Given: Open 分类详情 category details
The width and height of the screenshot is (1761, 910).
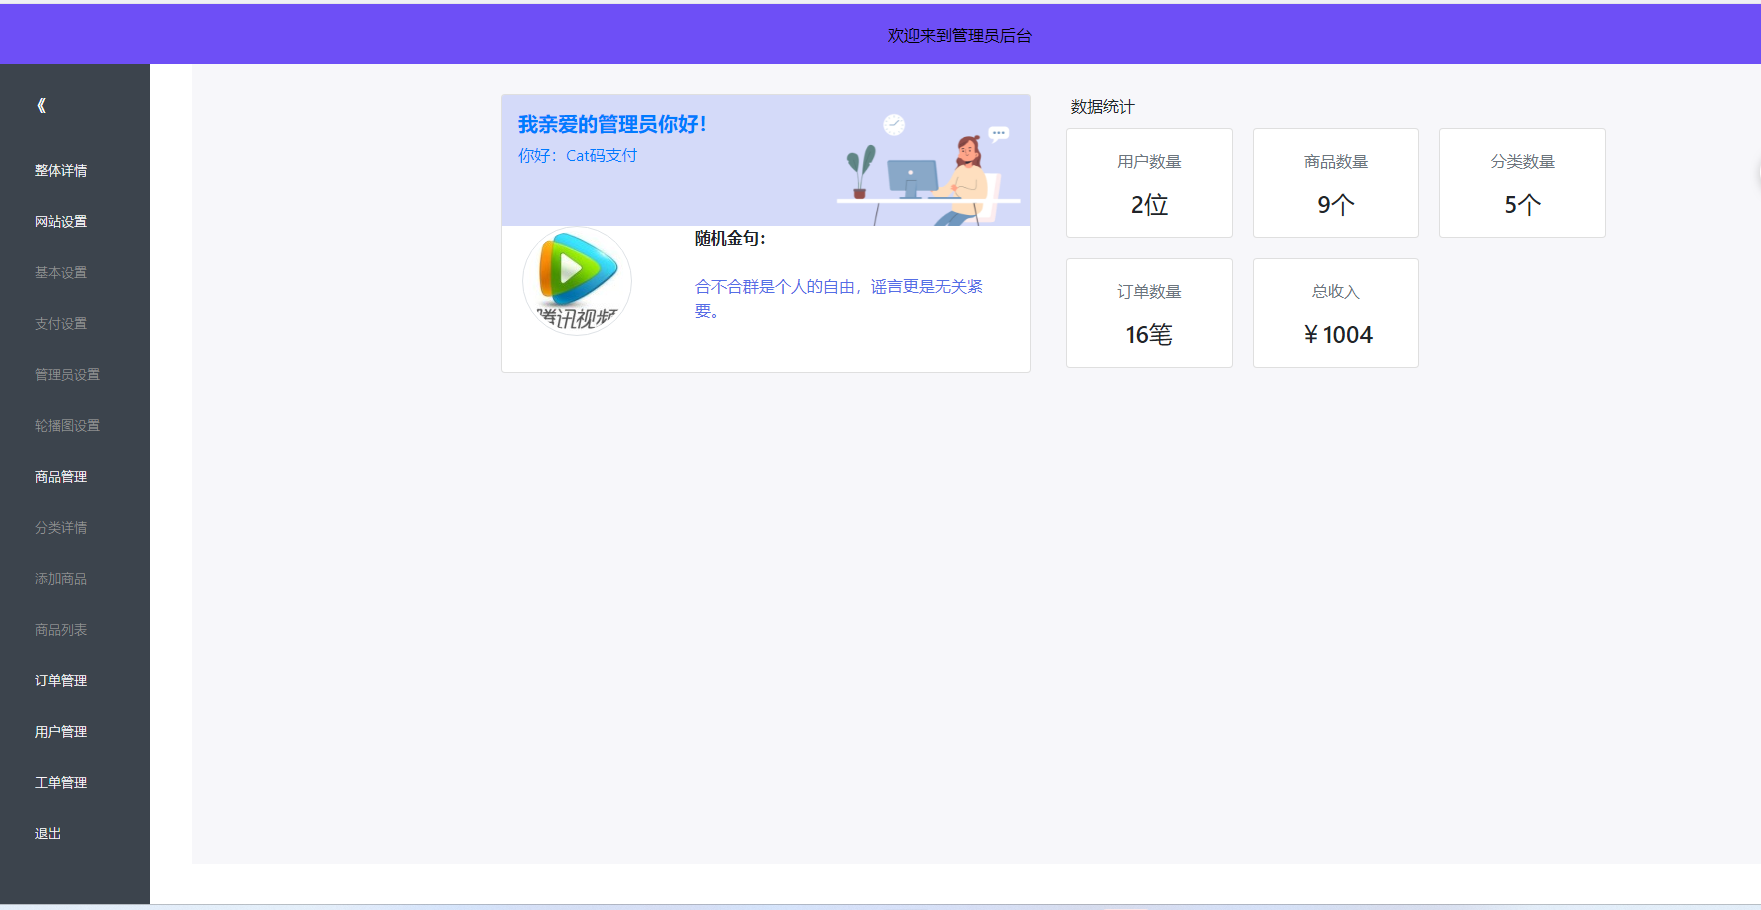Looking at the screenshot, I should pyautogui.click(x=60, y=527).
